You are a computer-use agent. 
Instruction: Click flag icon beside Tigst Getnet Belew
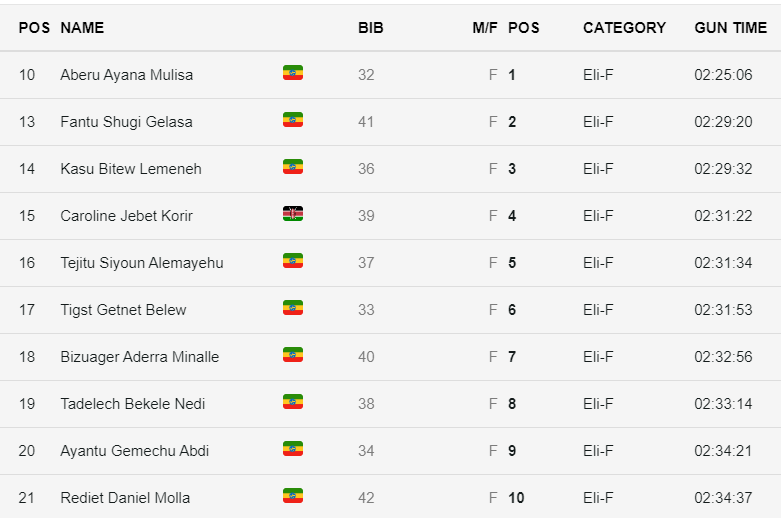coord(293,308)
